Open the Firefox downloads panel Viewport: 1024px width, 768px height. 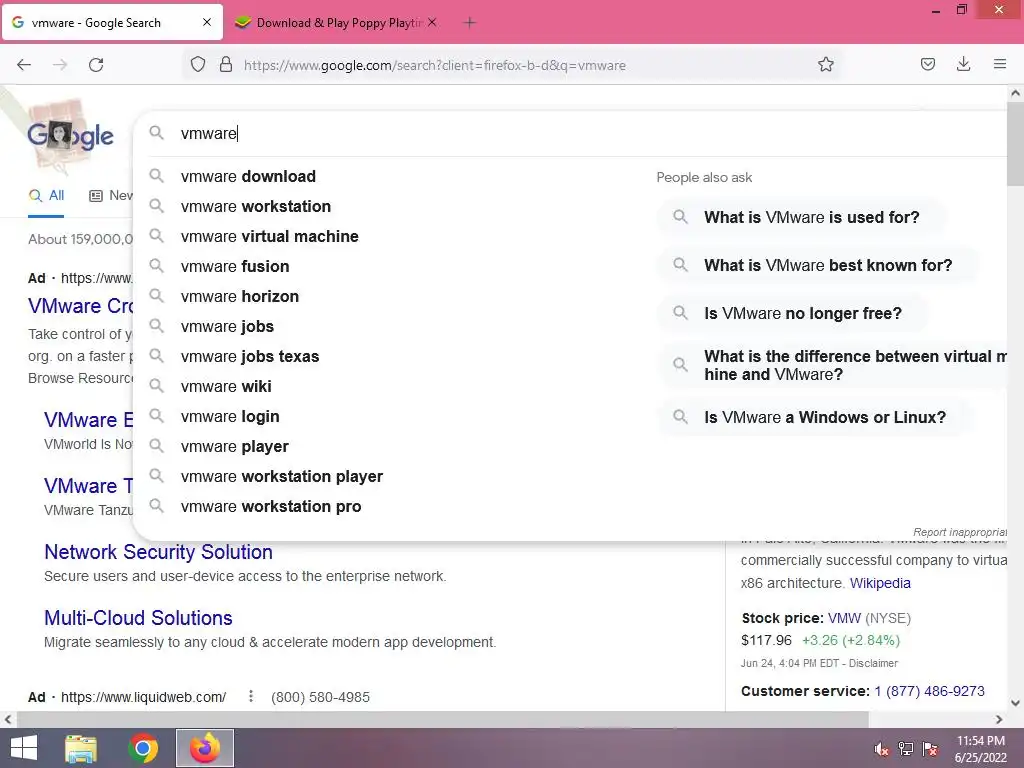click(x=963, y=65)
